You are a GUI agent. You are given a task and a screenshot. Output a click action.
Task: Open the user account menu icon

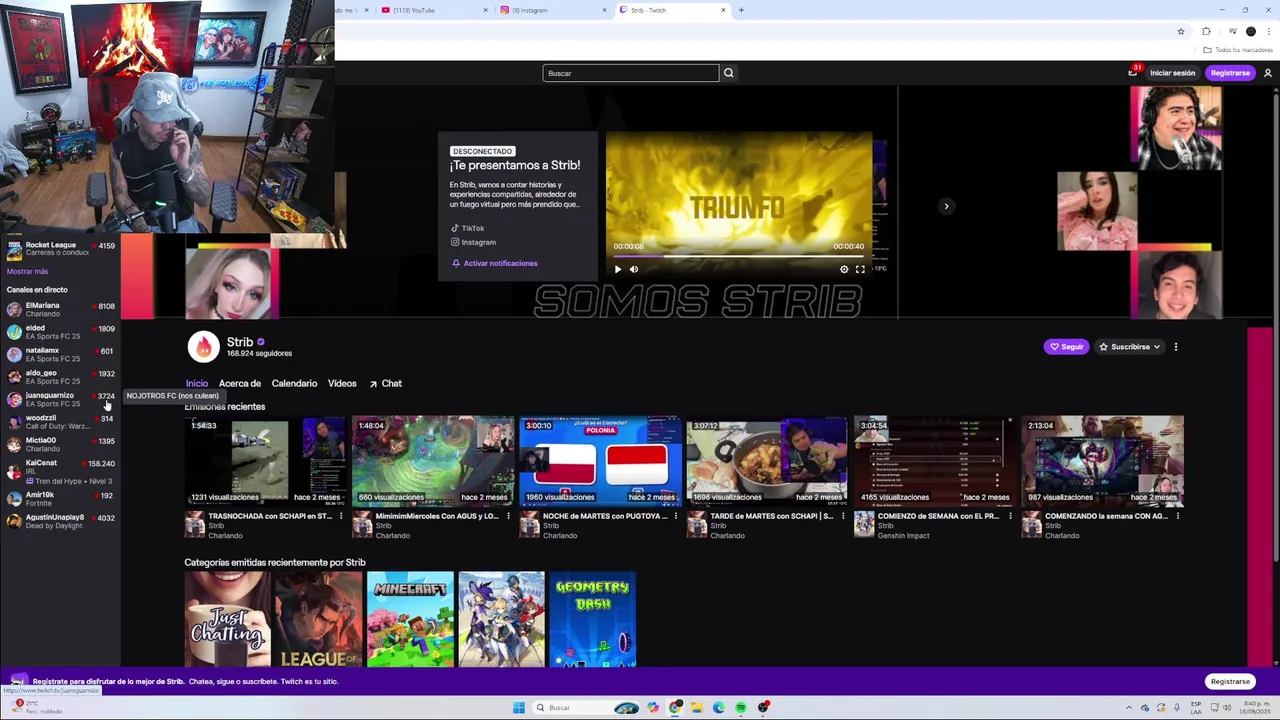coord(1268,73)
